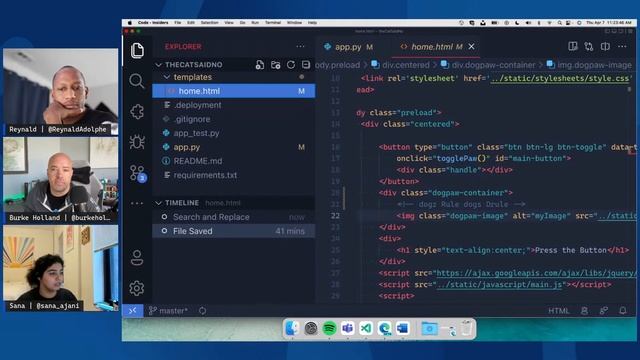The width and height of the screenshot is (640, 360).
Task: Open requirements.txt in Explorer
Action: point(233,175)
